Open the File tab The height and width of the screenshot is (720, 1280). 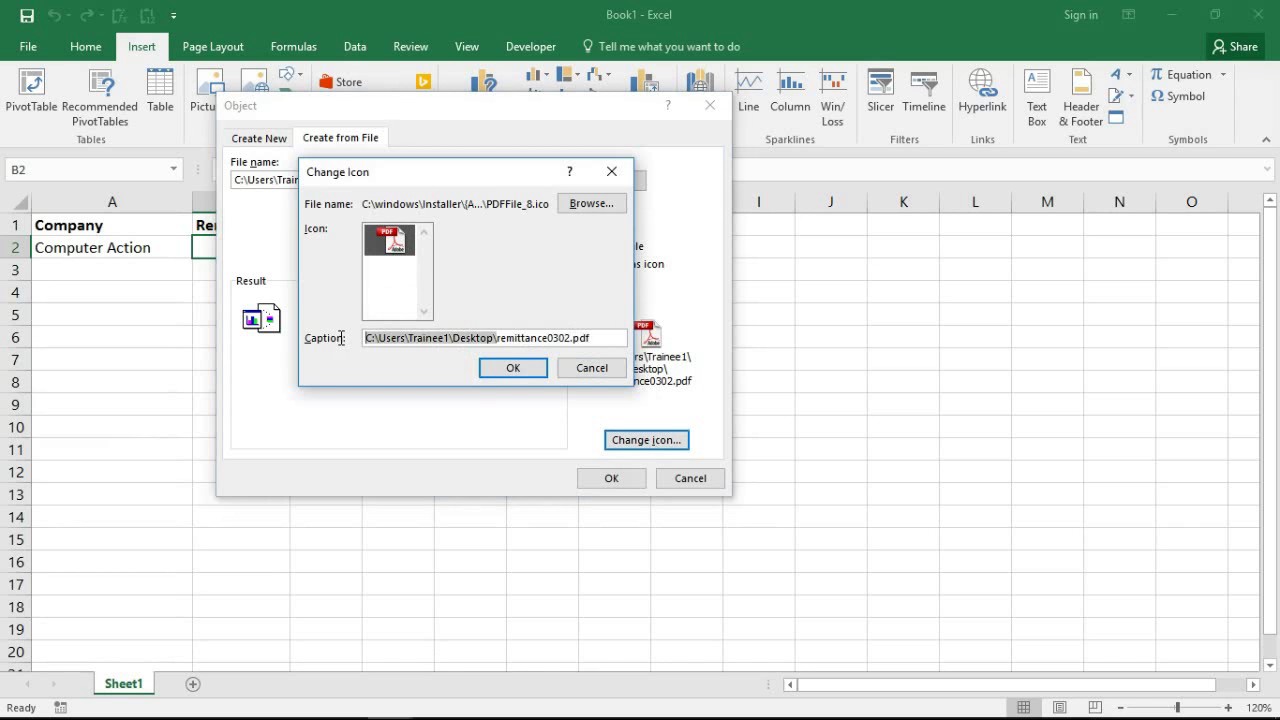[x=28, y=47]
